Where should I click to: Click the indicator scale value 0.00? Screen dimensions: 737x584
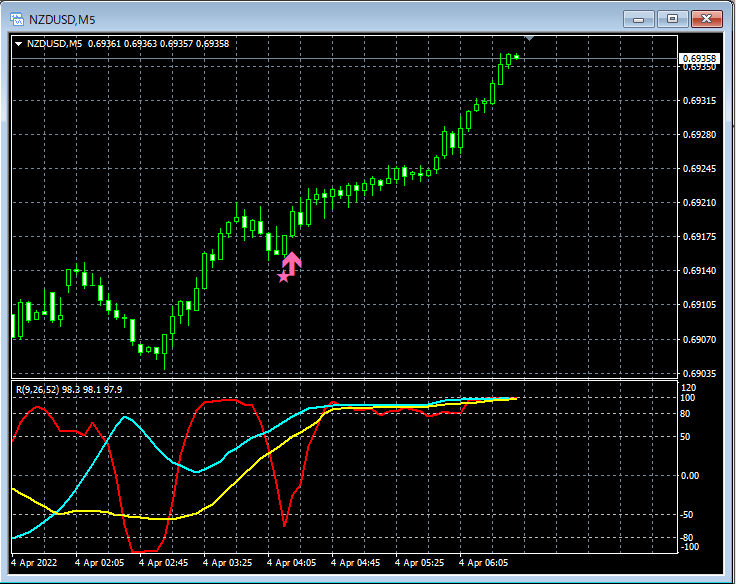click(x=690, y=476)
